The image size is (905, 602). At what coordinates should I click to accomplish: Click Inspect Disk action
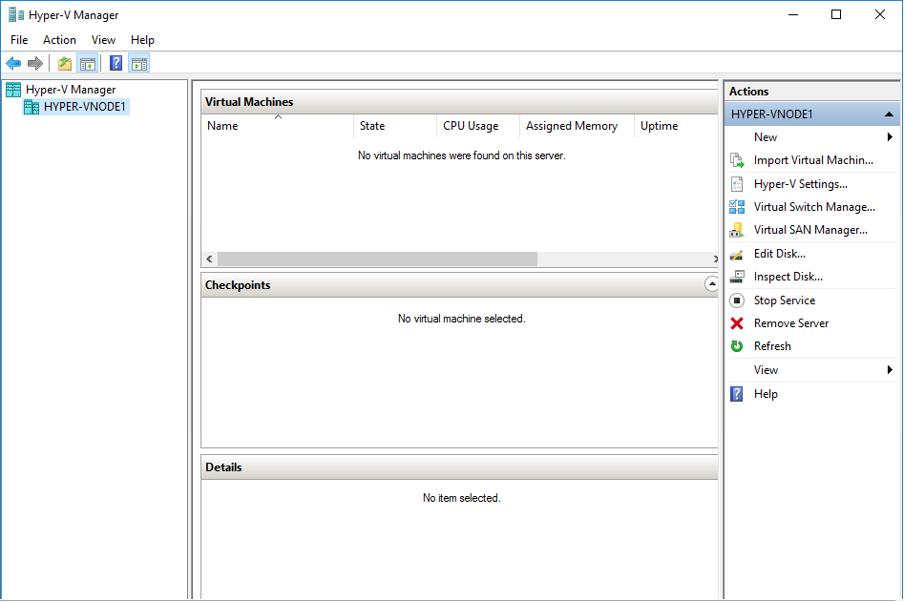pos(788,277)
